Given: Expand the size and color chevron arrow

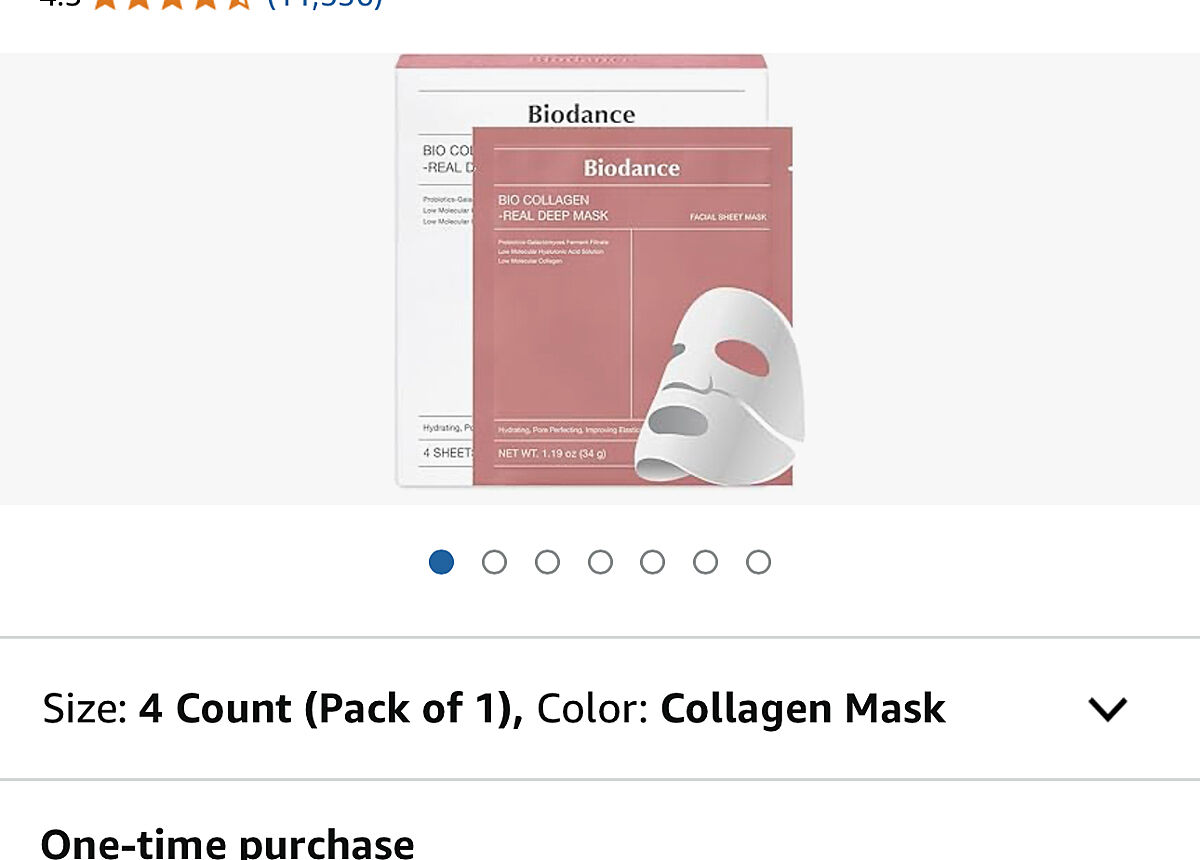Looking at the screenshot, I should 1107,709.
